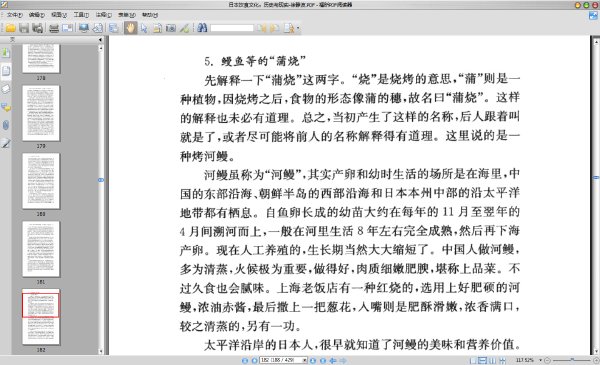Click the email document toolbar icon
600x365 pixels.
(67, 28)
